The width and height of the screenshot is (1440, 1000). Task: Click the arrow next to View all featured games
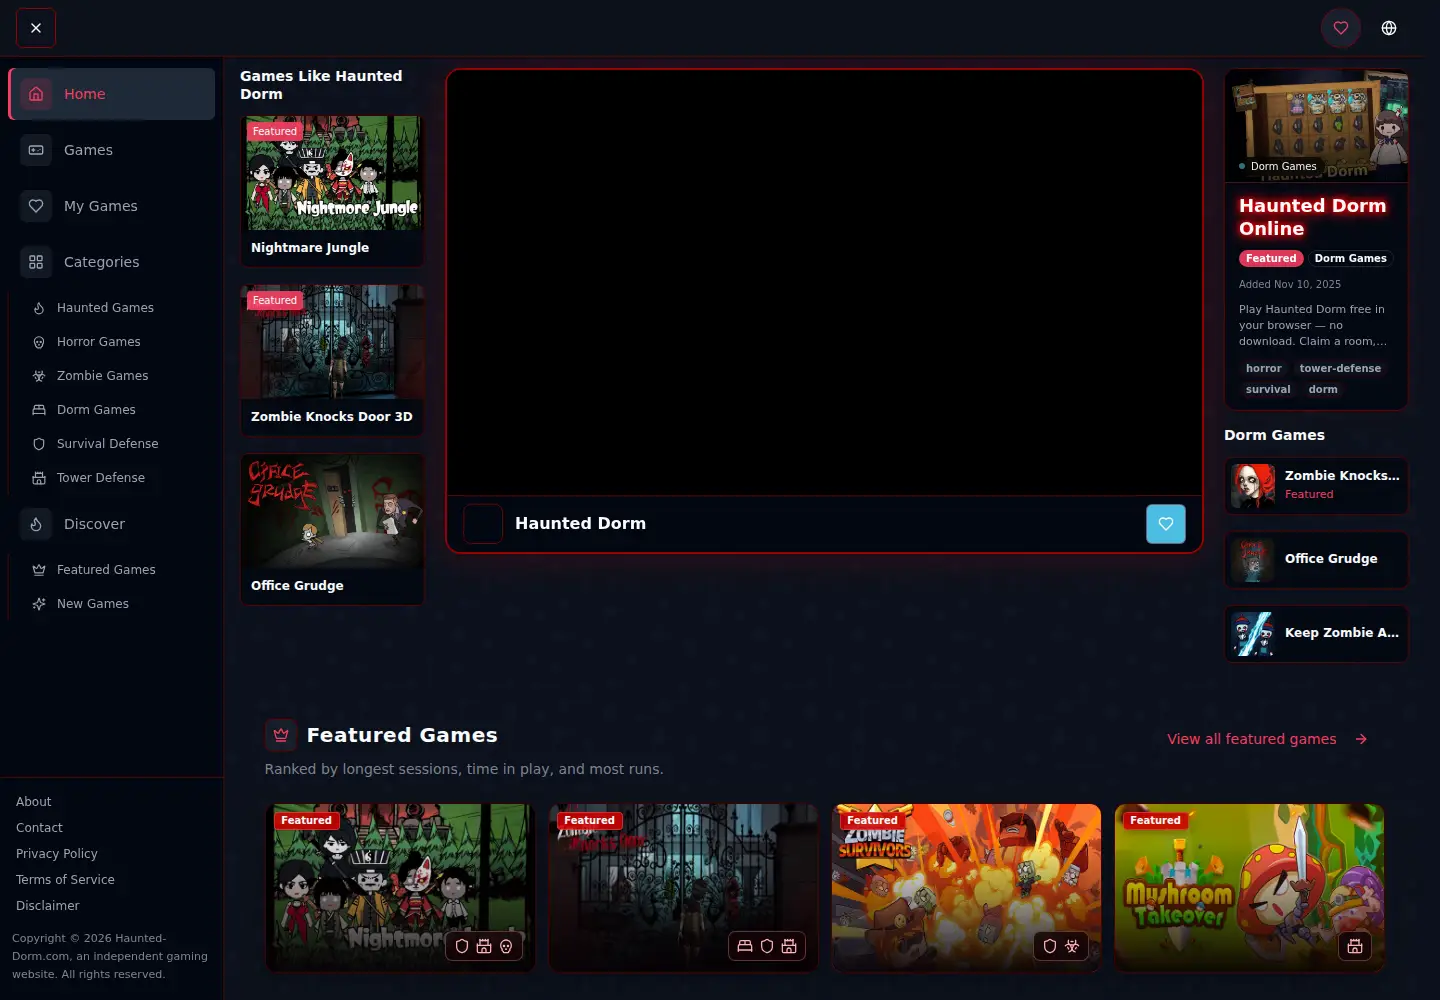click(1361, 739)
